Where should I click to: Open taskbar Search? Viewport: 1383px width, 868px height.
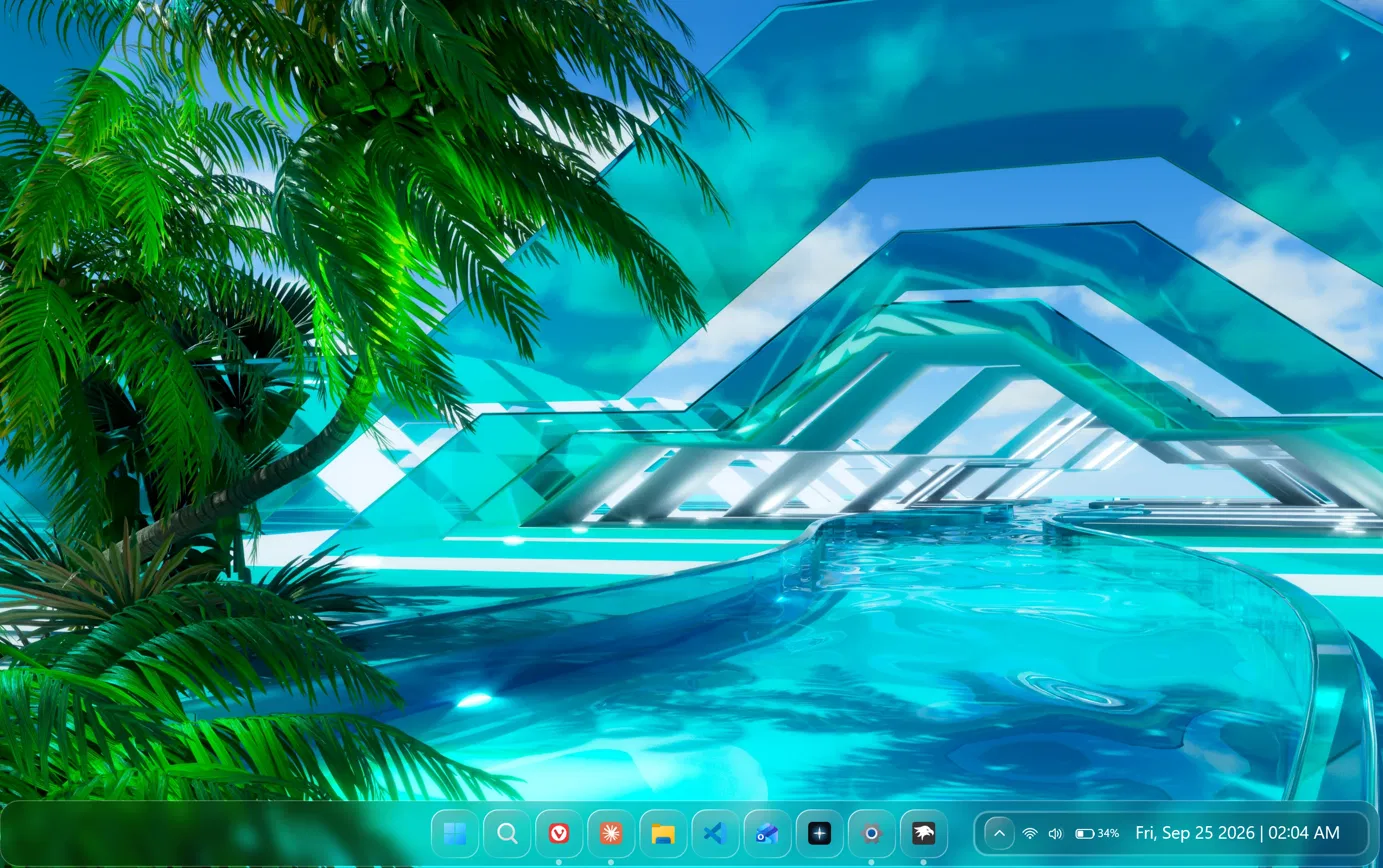[x=507, y=833]
